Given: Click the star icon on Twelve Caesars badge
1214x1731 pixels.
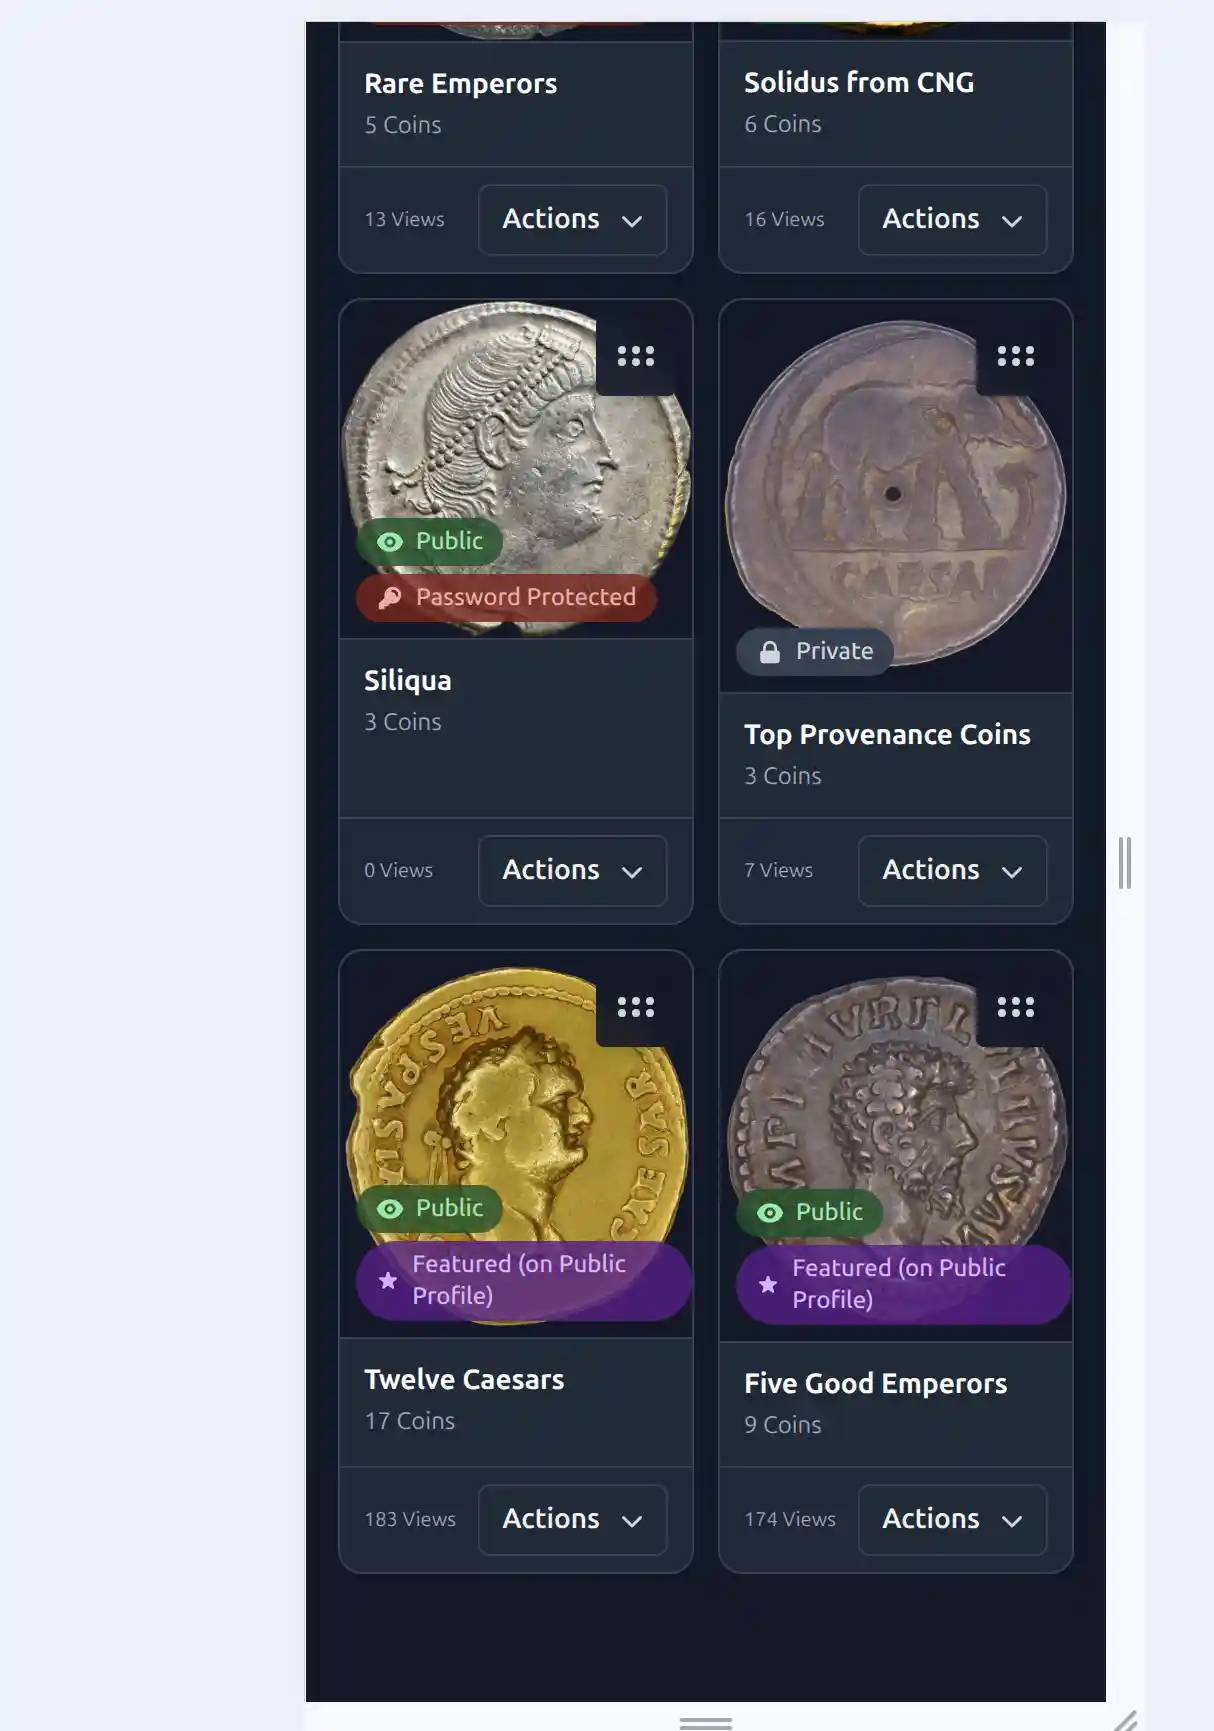Looking at the screenshot, I should pyautogui.click(x=388, y=1280).
